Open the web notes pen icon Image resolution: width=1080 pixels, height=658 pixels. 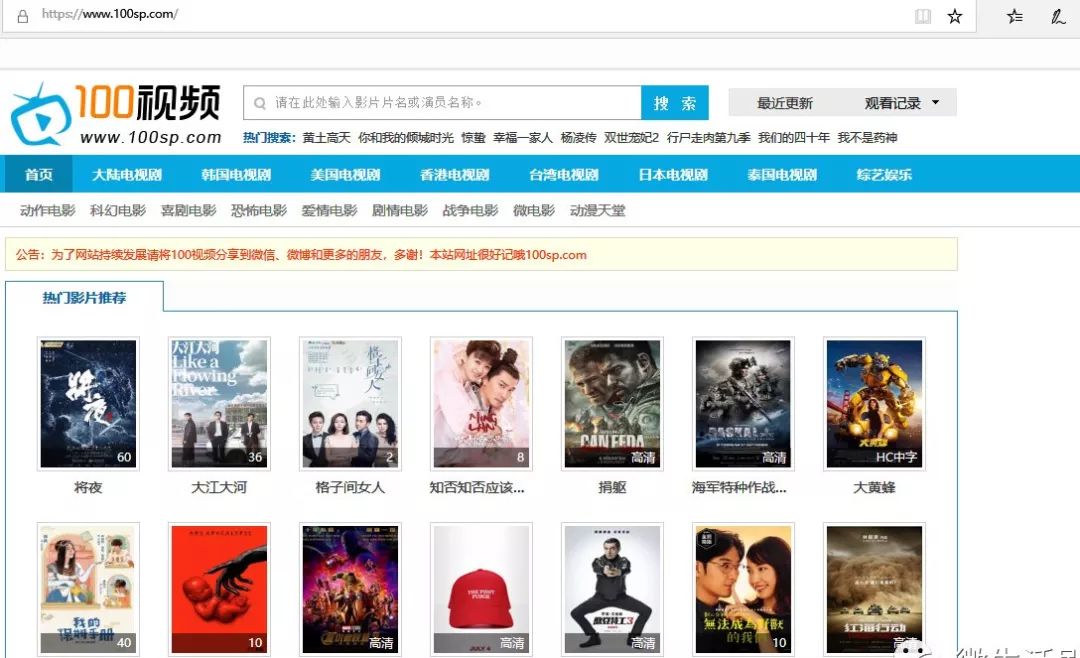click(x=1059, y=17)
